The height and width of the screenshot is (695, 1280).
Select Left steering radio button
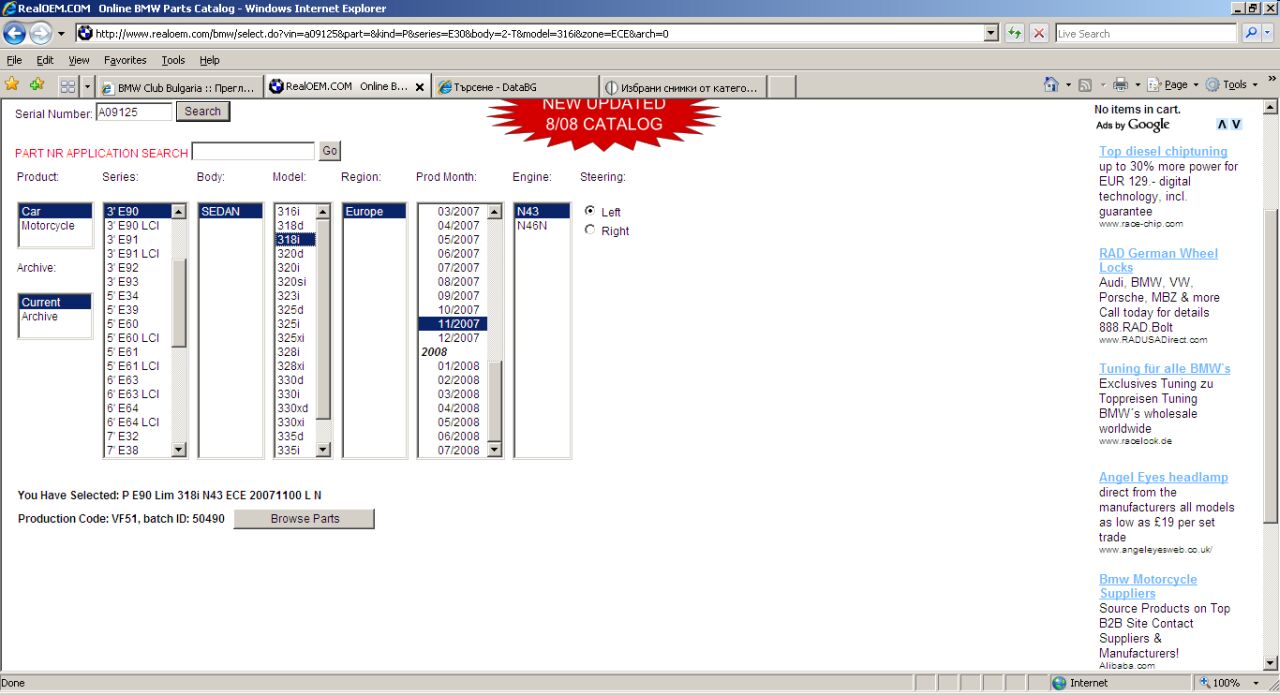590,211
